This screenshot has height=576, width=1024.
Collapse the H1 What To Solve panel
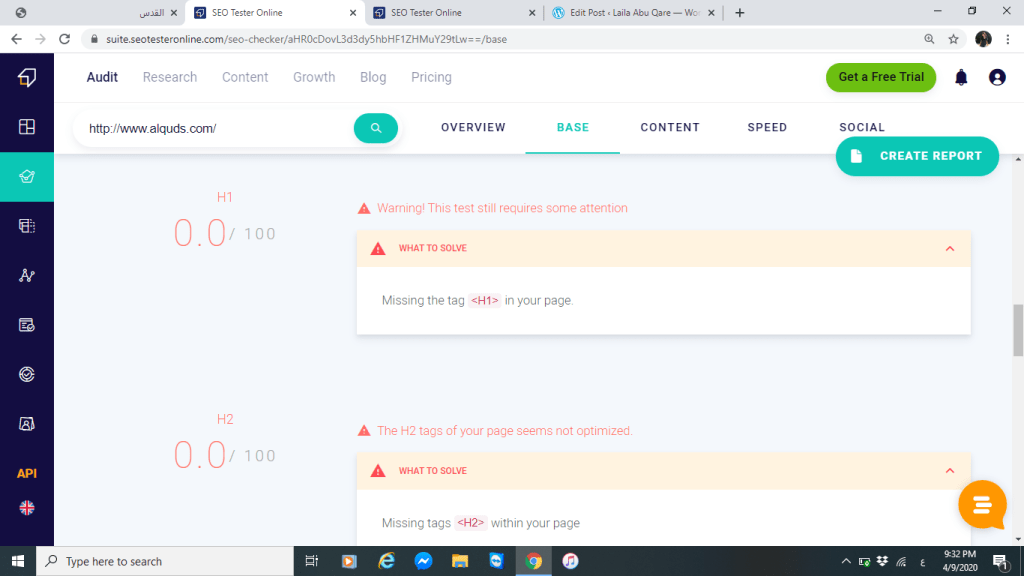[x=949, y=249]
